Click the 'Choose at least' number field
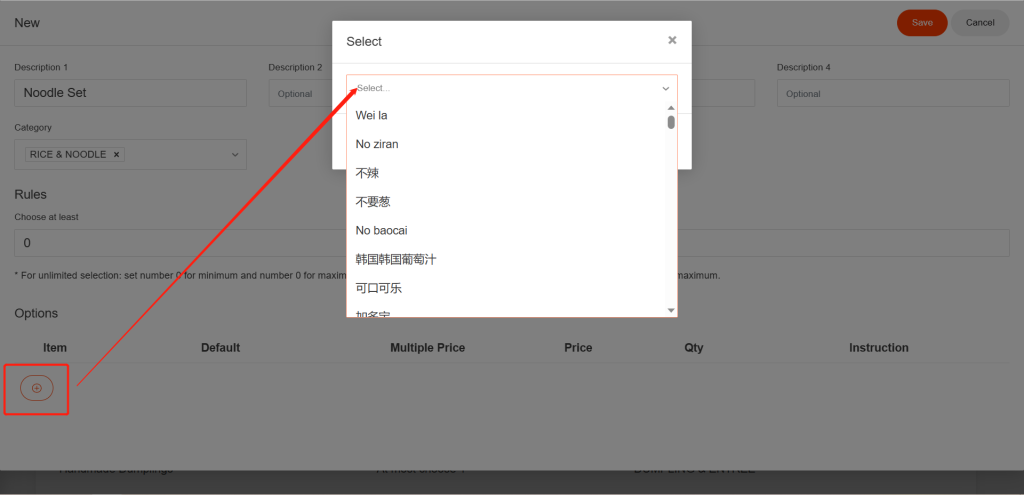Viewport: 1024px width, 495px height. (180, 243)
